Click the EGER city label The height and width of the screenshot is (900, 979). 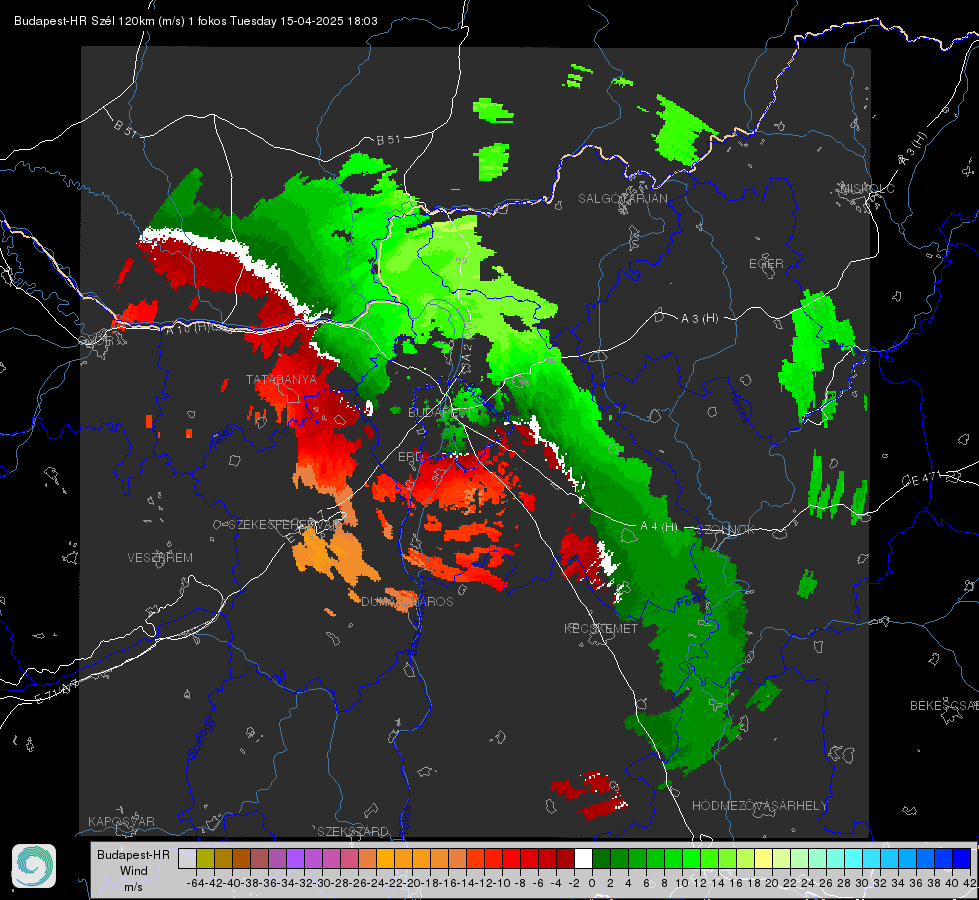click(766, 264)
